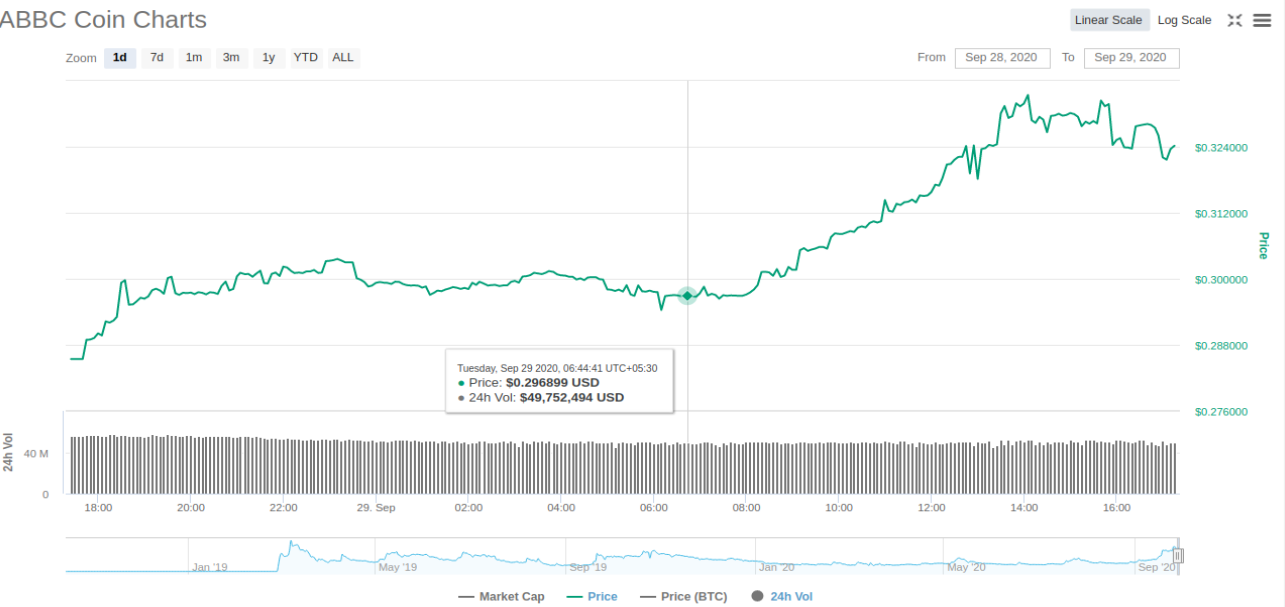The height and width of the screenshot is (607, 1285).
Task: Toggle 24h Vol series in legend
Action: coord(782,597)
